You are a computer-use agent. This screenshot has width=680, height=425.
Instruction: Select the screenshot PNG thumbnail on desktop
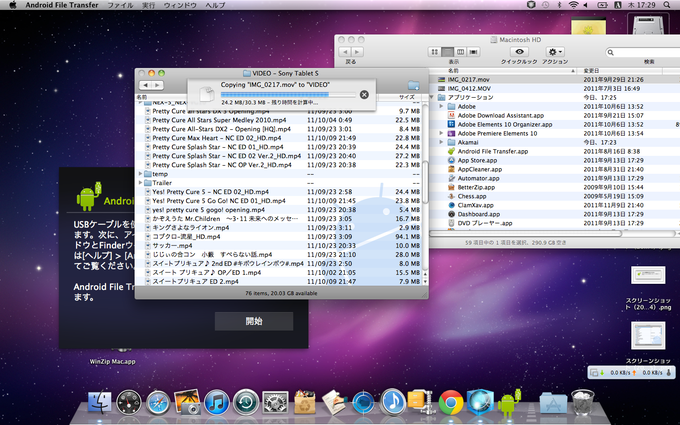pos(648,275)
